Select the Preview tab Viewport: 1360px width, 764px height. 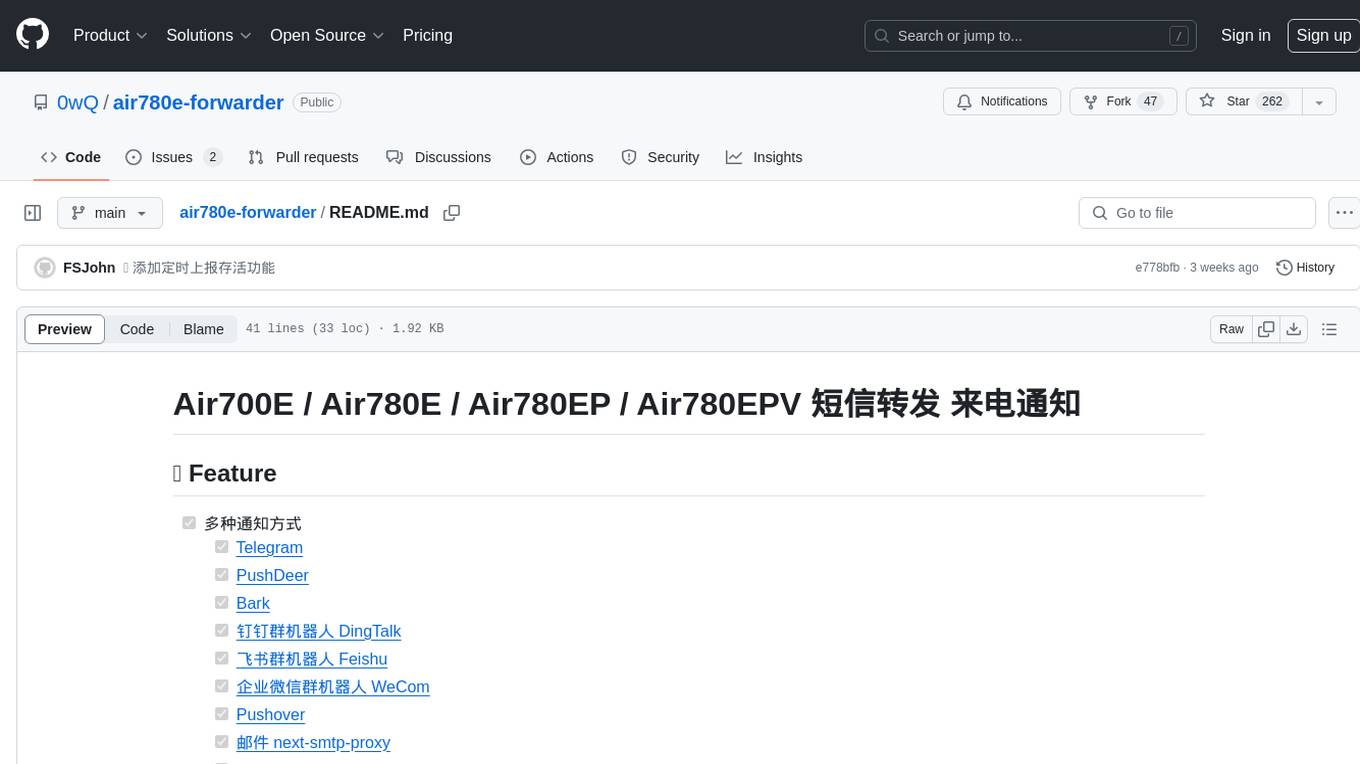(x=65, y=329)
